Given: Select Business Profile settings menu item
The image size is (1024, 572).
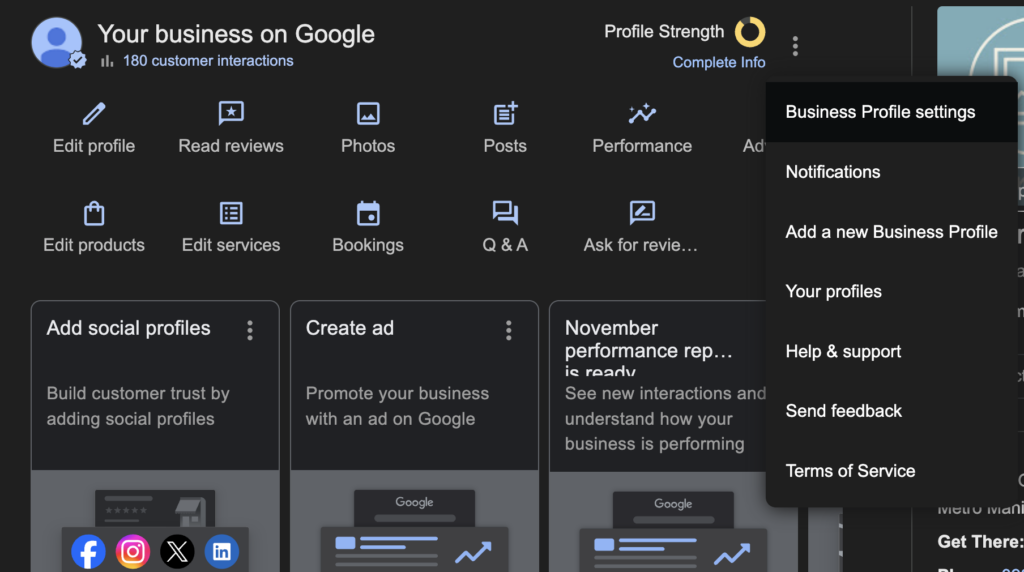Looking at the screenshot, I should tap(880, 112).
